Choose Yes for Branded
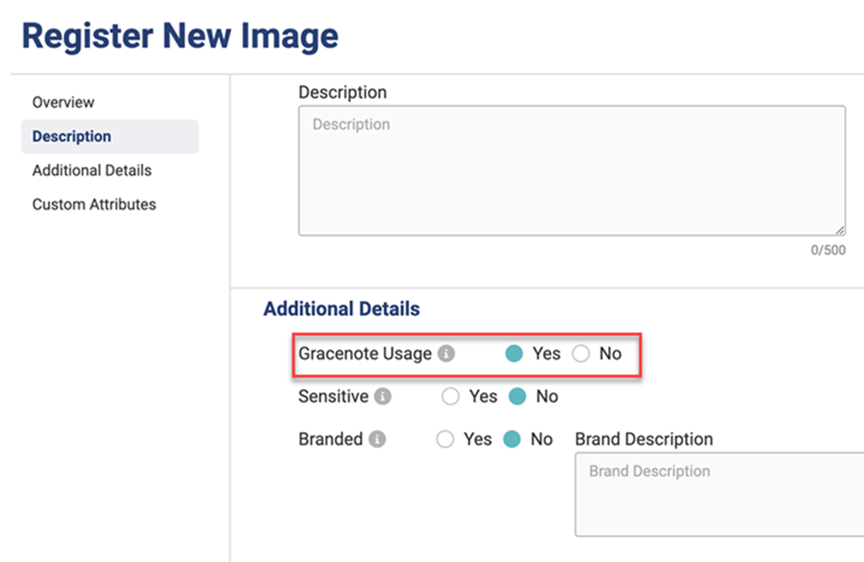The image size is (864, 562). pyautogui.click(x=445, y=440)
